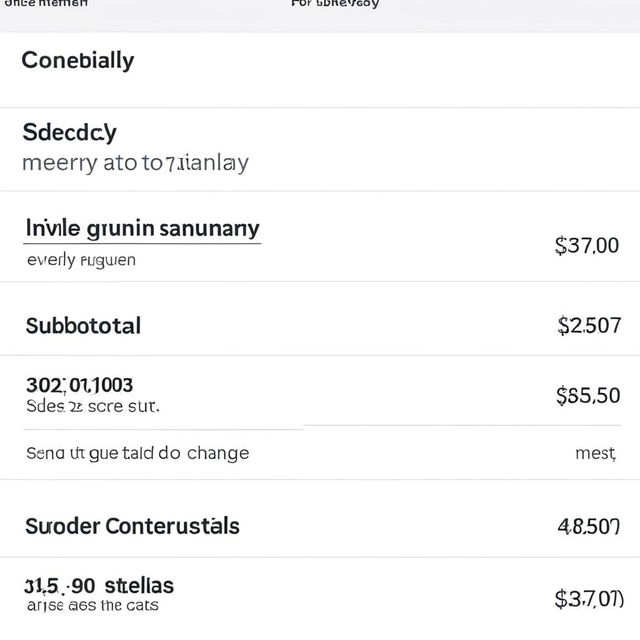Viewport: 640px width, 640px height.
Task: Click the everly ruguren subtext
Action: click(x=81, y=260)
